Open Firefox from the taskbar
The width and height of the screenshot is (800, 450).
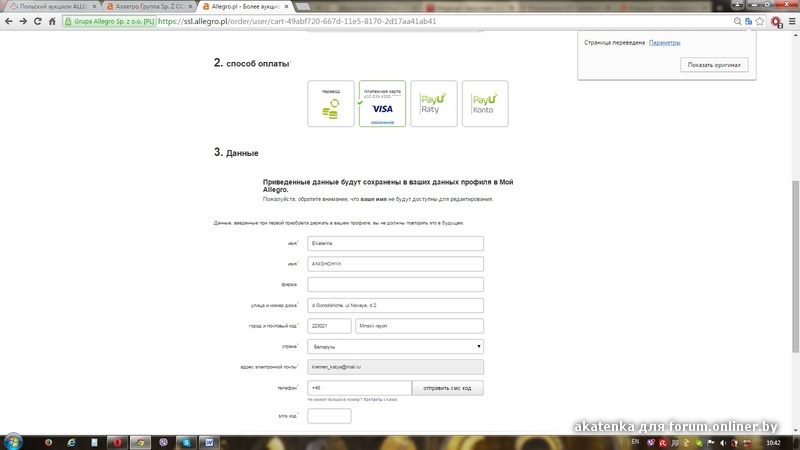tap(48, 442)
